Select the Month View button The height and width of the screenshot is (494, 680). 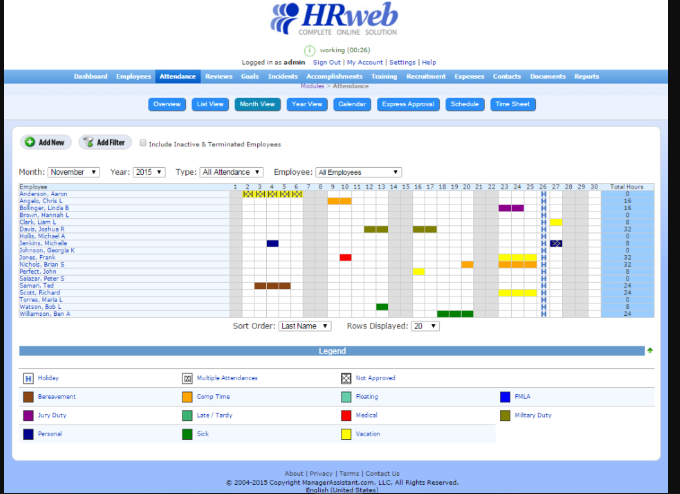click(x=258, y=105)
